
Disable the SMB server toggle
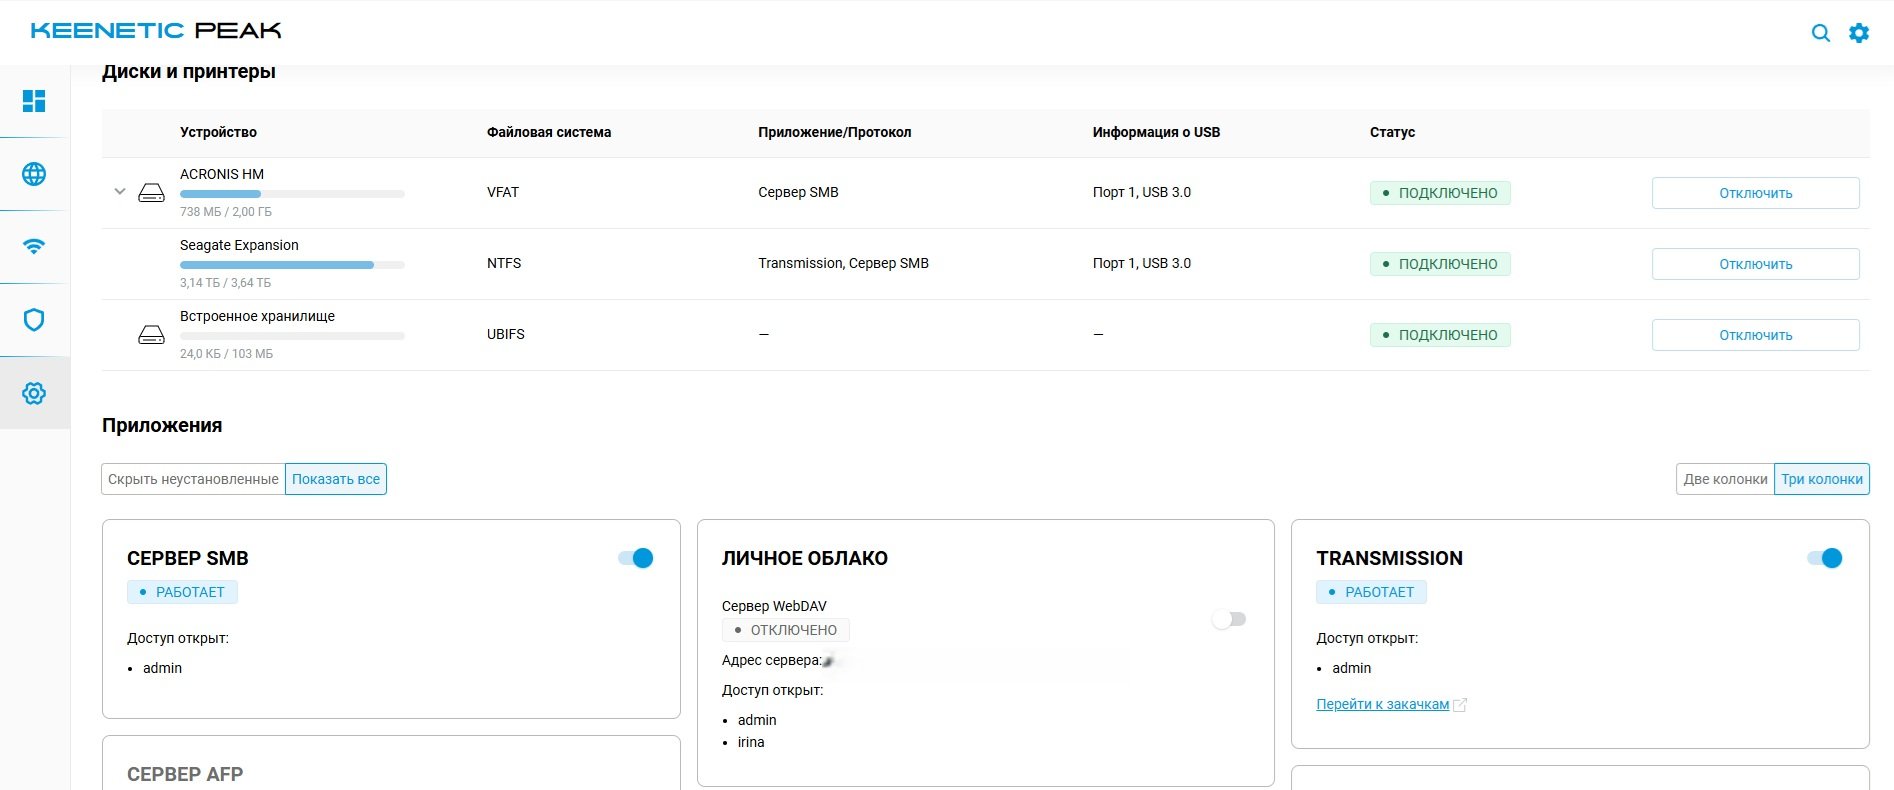tap(636, 558)
